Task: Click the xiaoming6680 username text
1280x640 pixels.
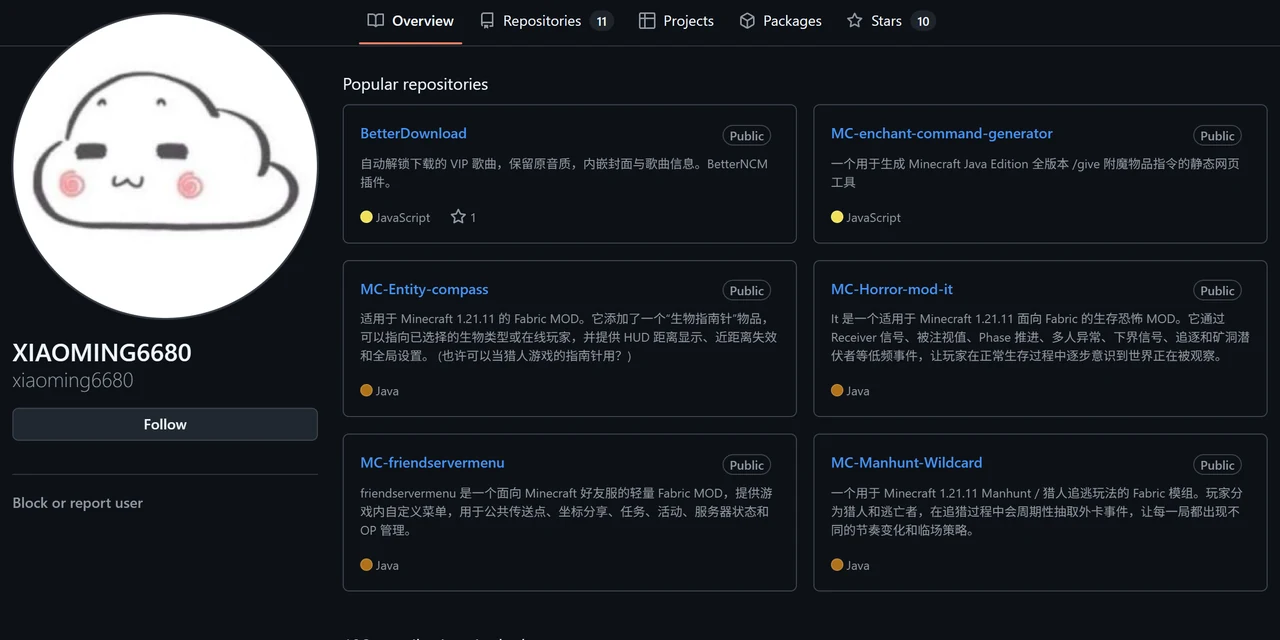Action: point(73,381)
